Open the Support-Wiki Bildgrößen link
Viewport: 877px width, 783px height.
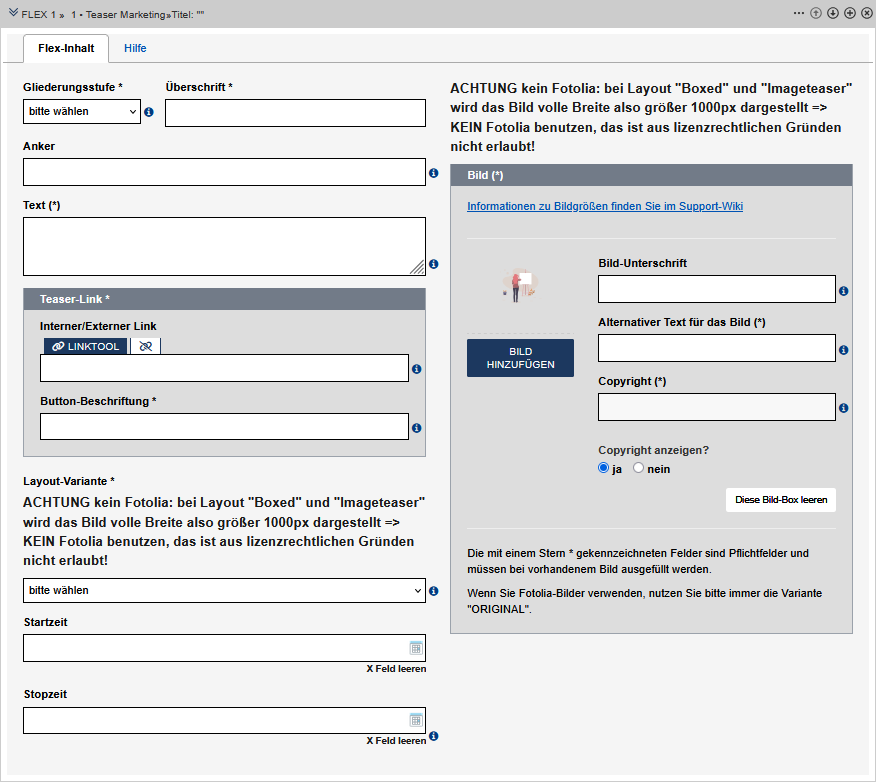click(604, 207)
